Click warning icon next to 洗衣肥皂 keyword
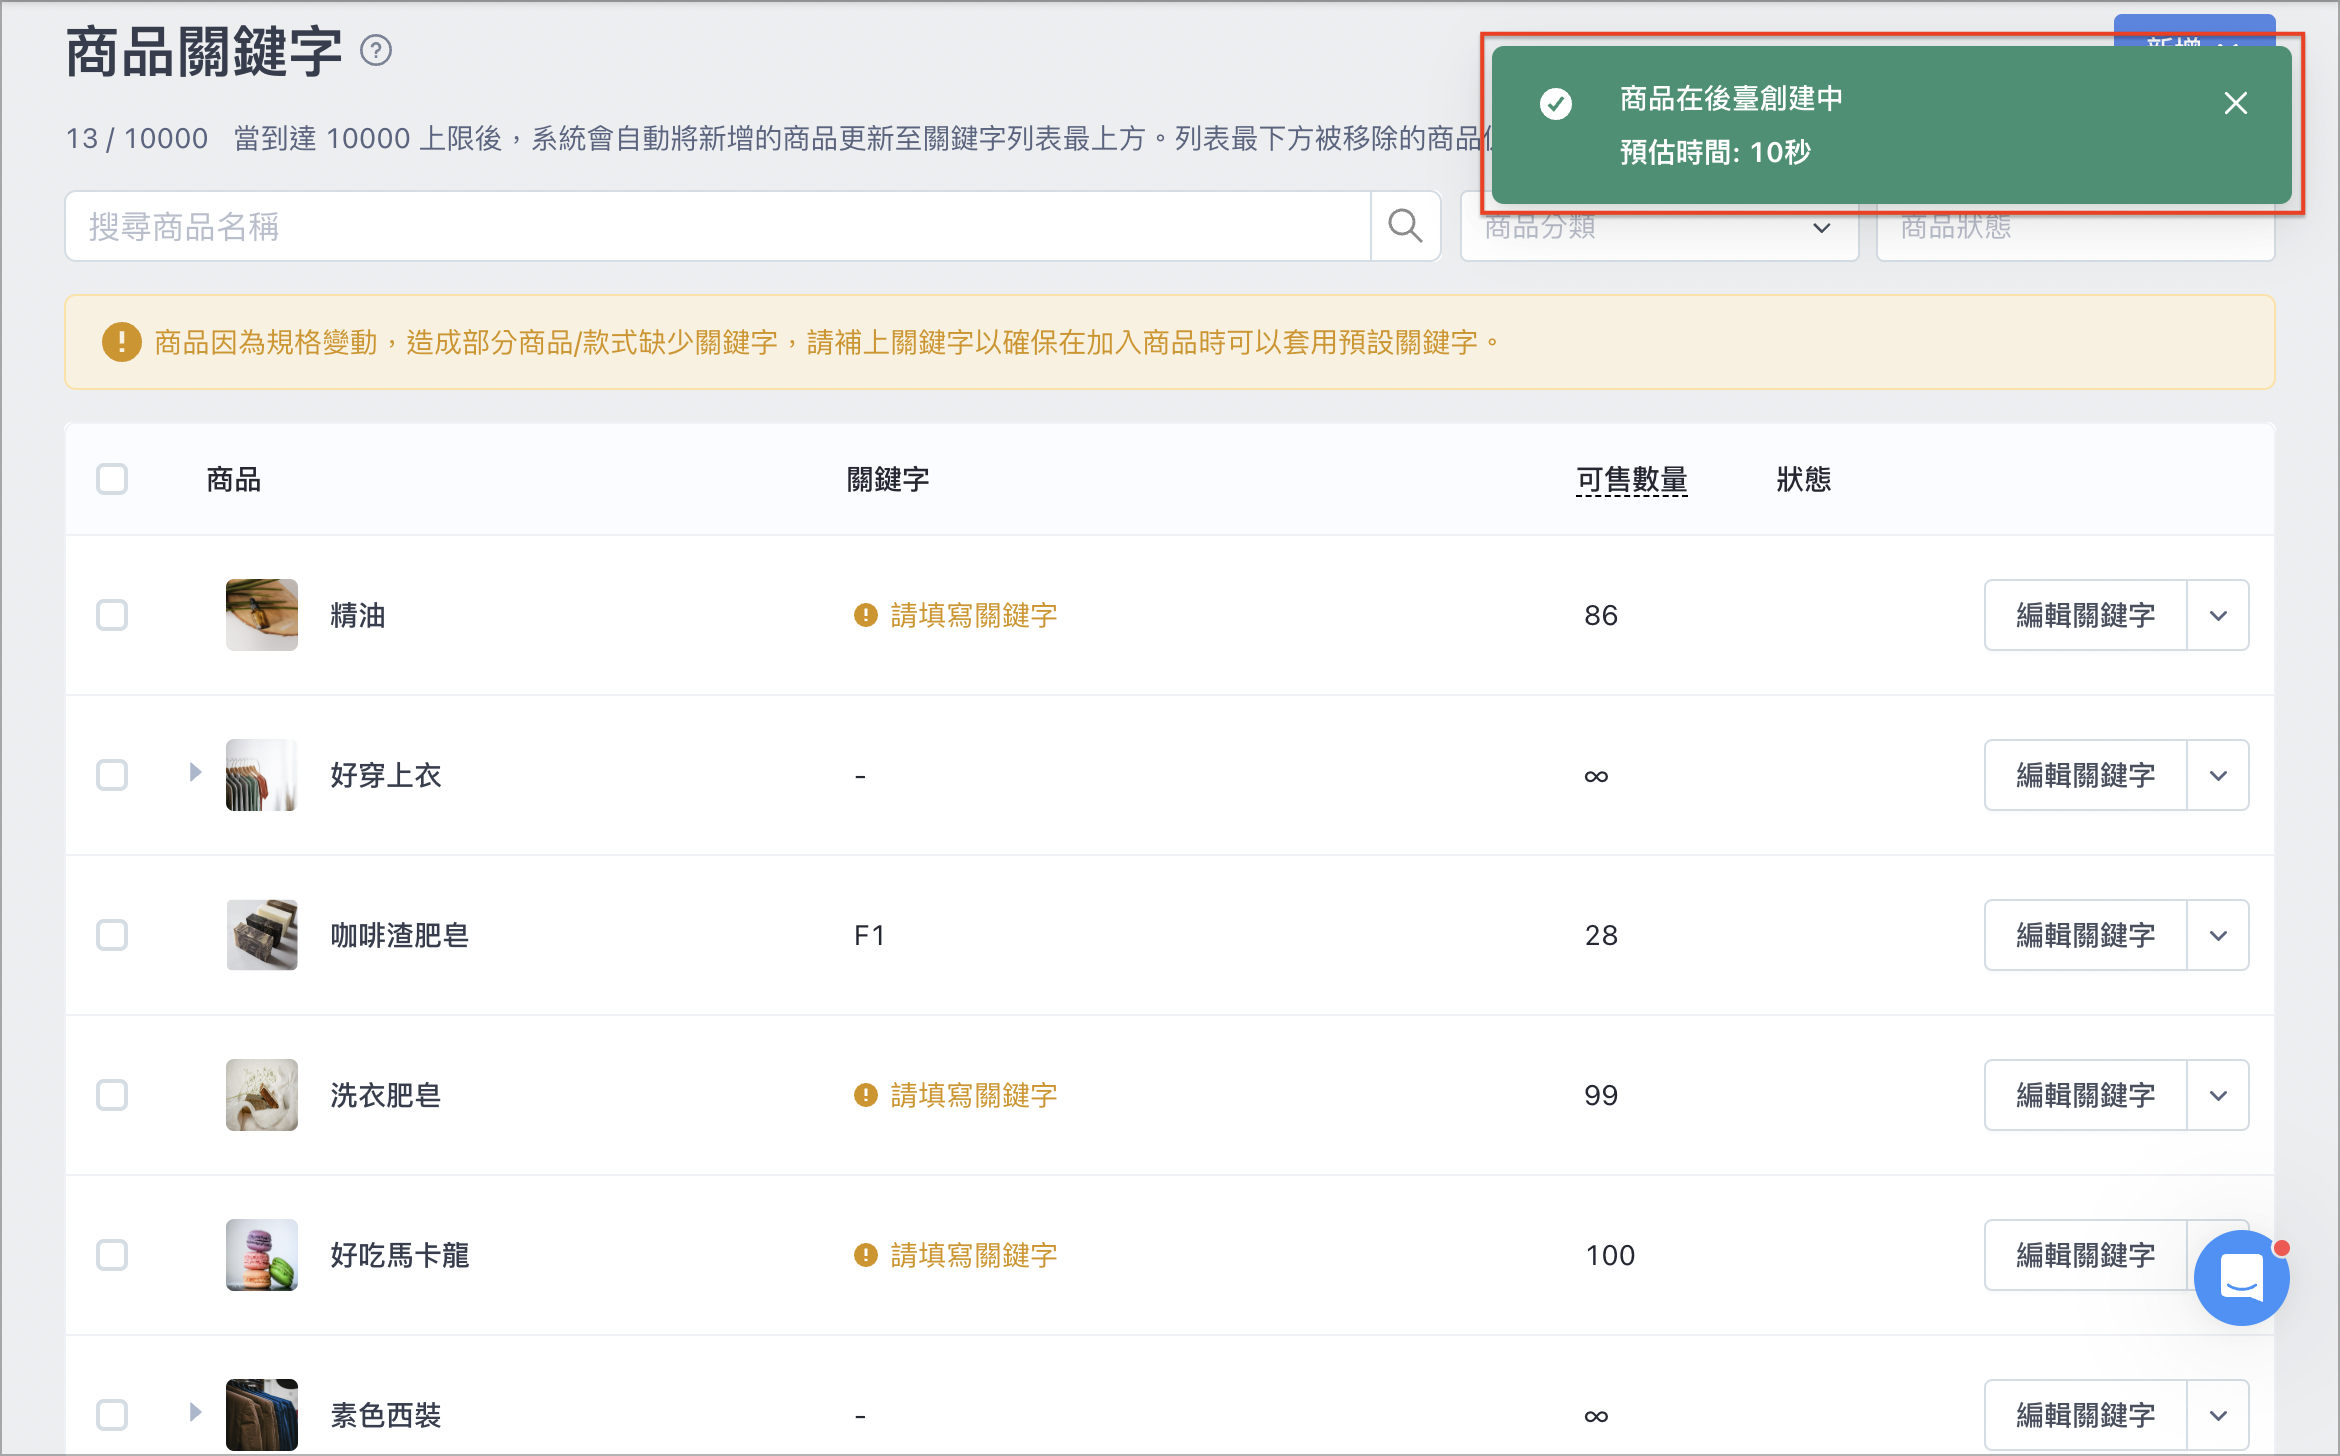The height and width of the screenshot is (1456, 2340). [x=865, y=1095]
